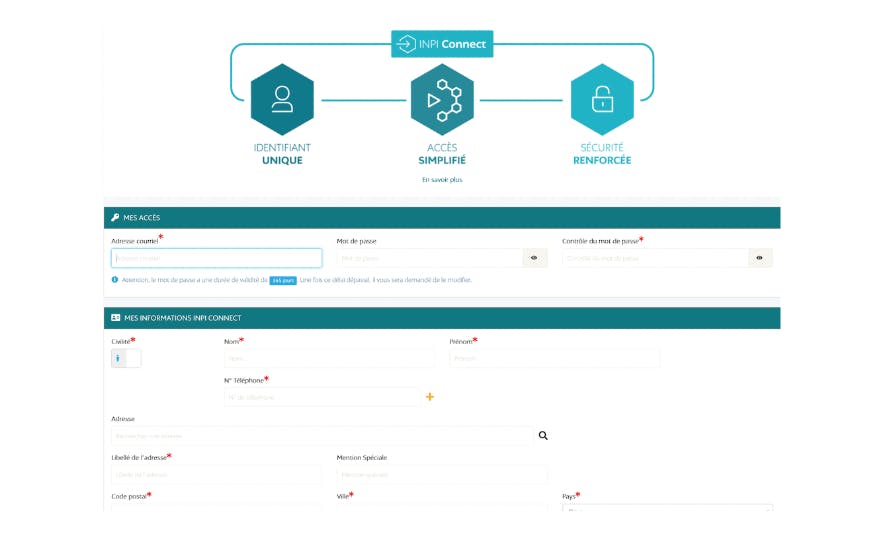The image size is (881, 543).
Task: Click the Prénom input field
Action: tap(555, 358)
